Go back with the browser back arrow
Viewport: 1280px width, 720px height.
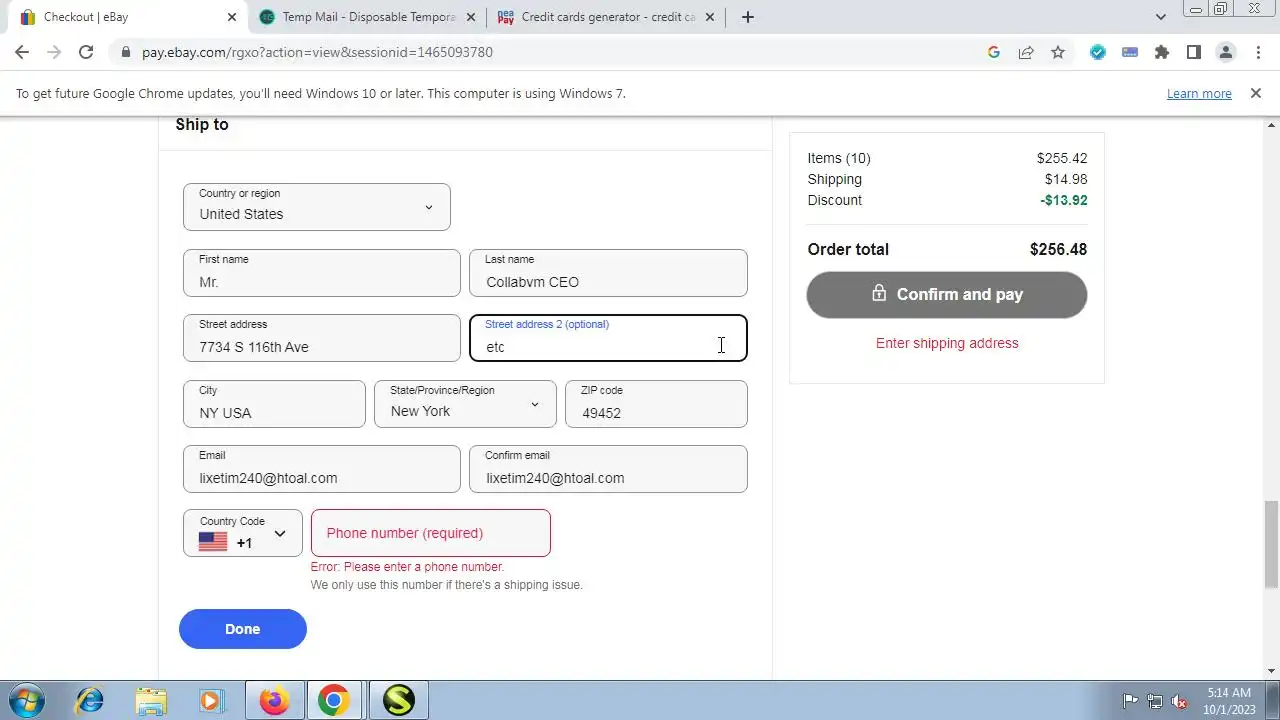22,52
